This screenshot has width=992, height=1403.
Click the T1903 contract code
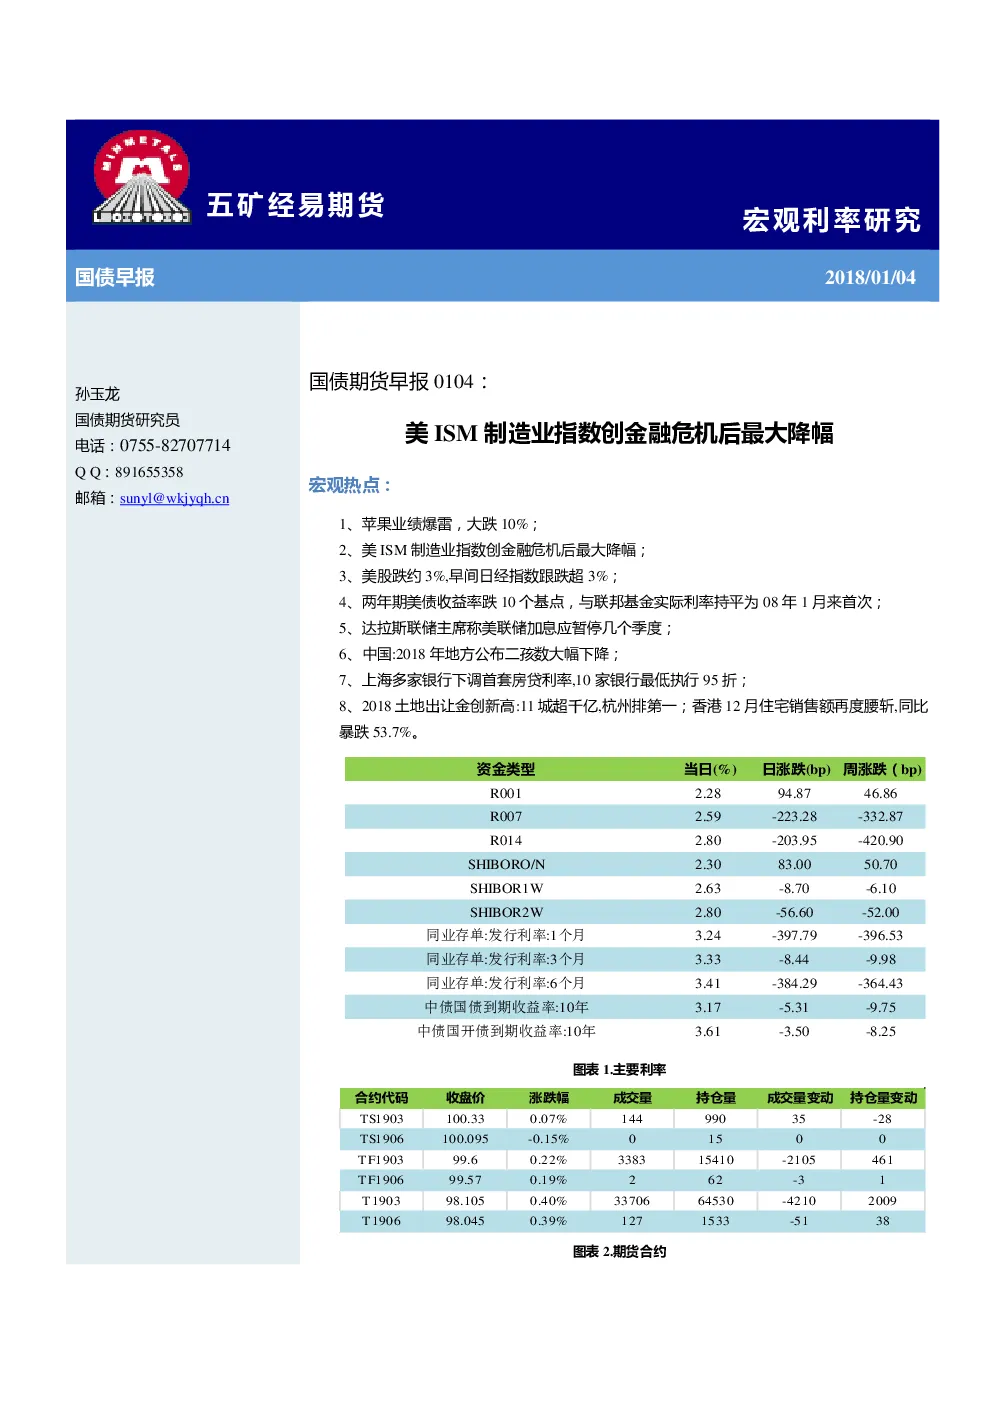point(381,1201)
